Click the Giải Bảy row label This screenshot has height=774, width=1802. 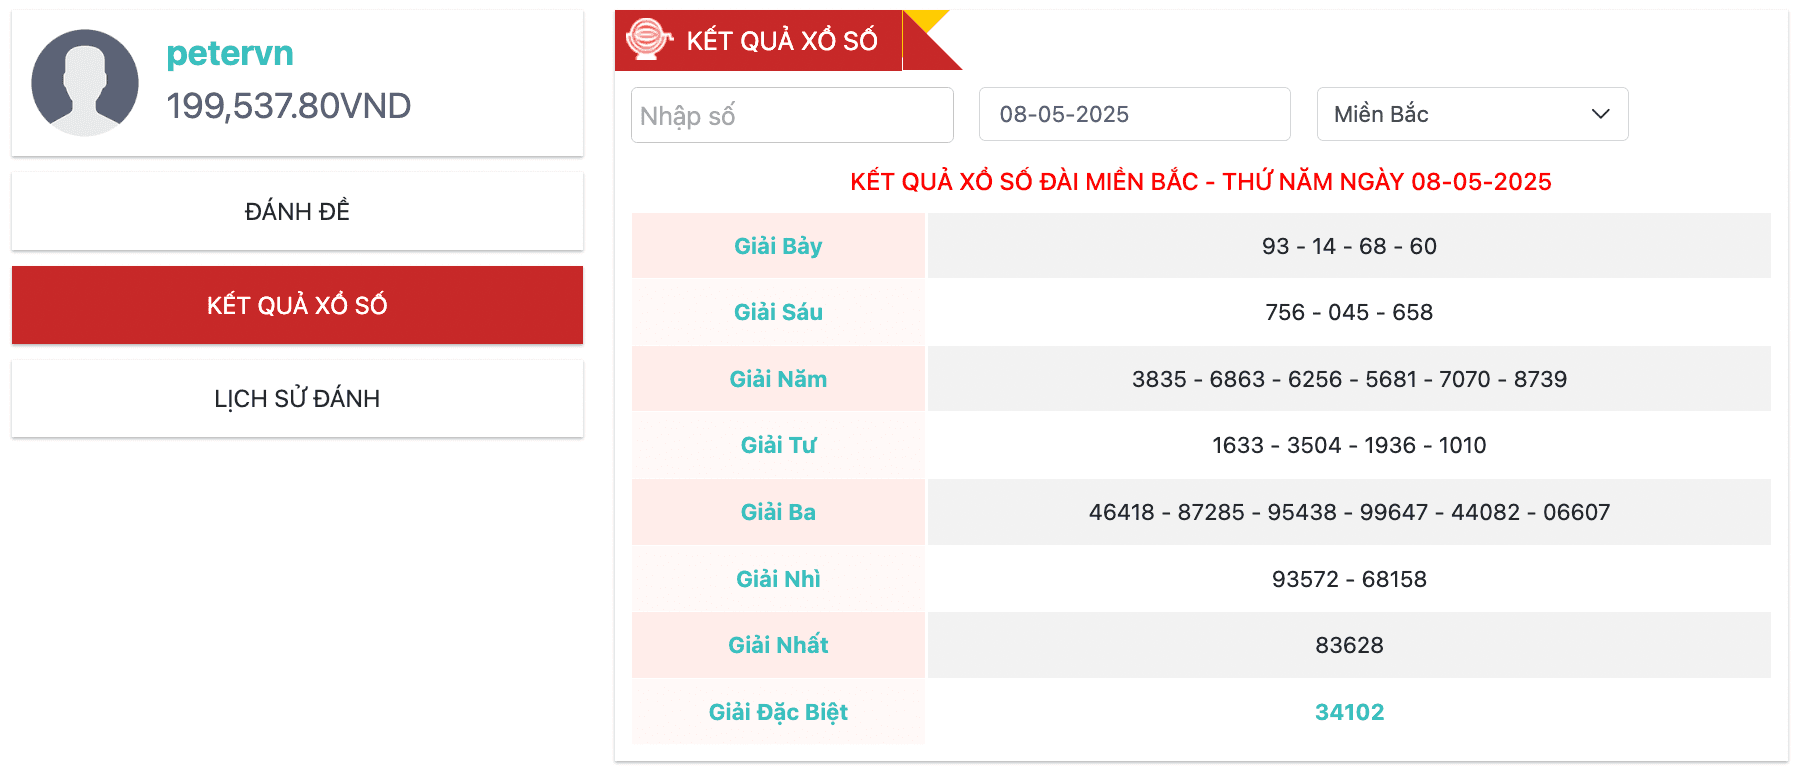(778, 246)
